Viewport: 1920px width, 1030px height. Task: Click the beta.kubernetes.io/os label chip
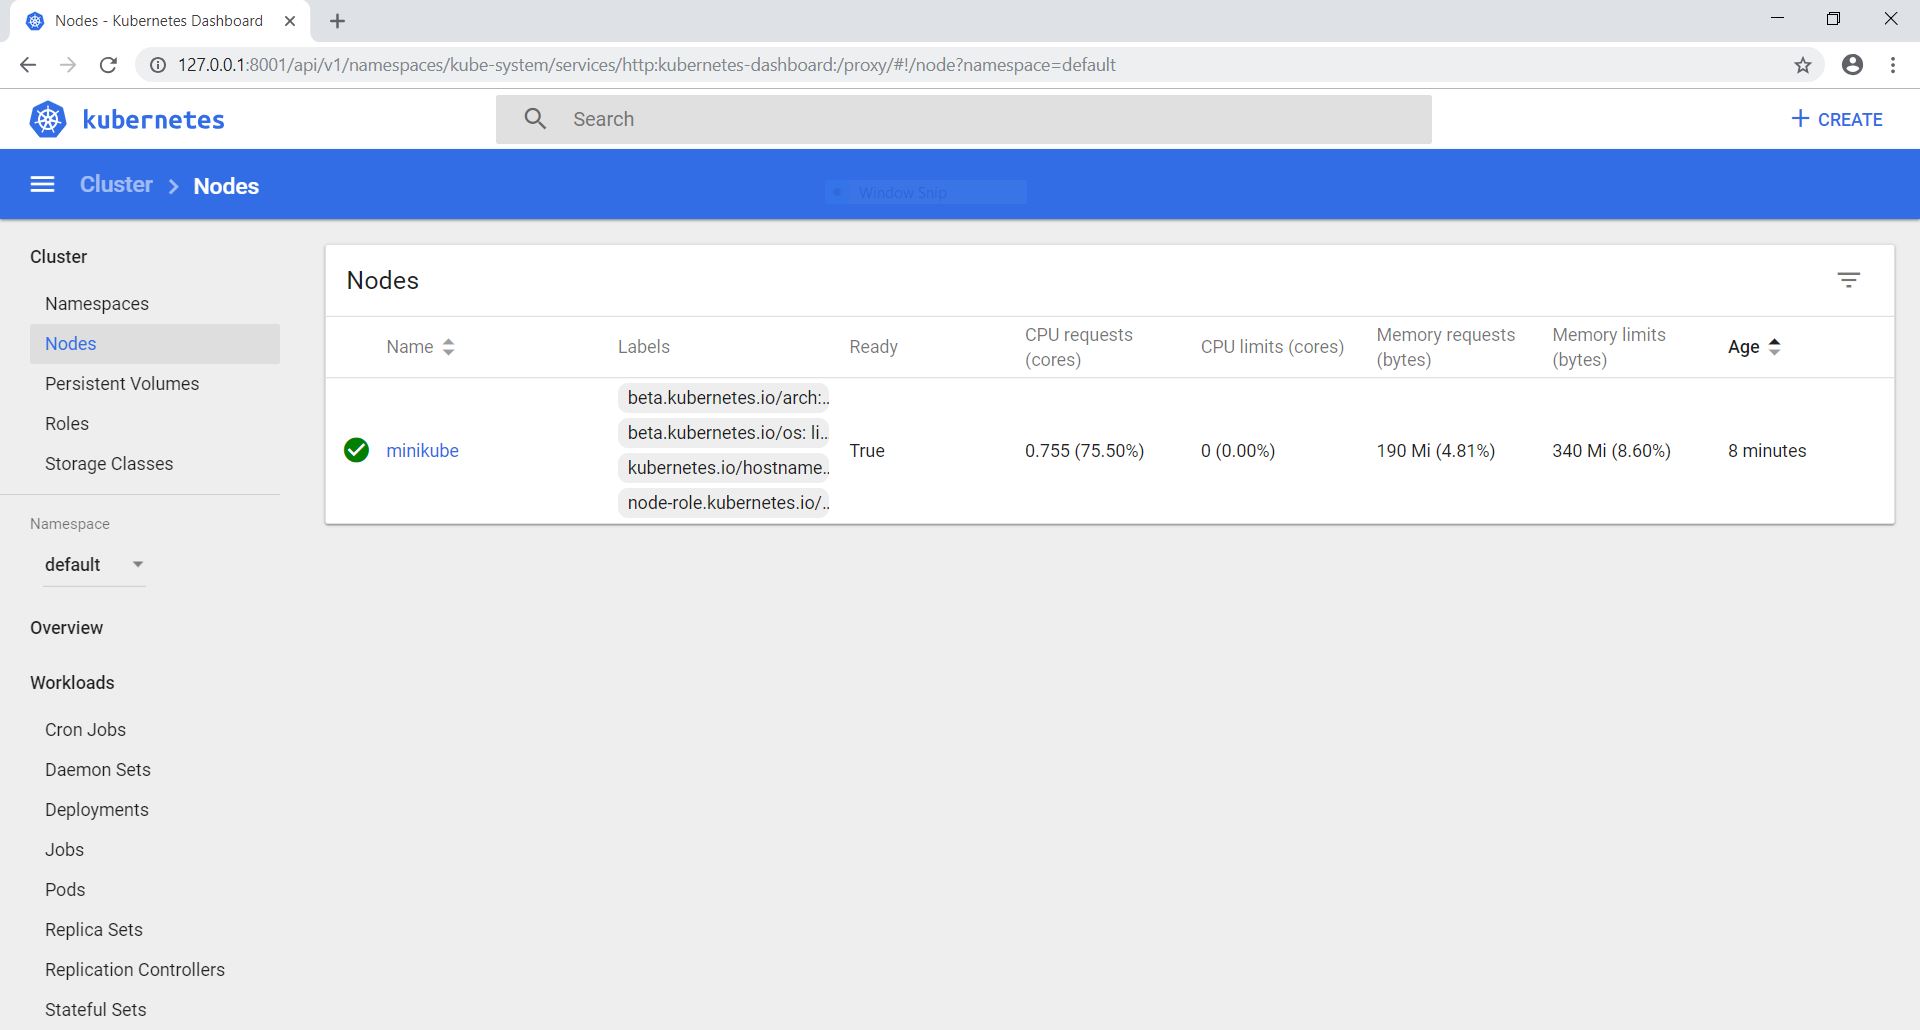[x=724, y=433]
